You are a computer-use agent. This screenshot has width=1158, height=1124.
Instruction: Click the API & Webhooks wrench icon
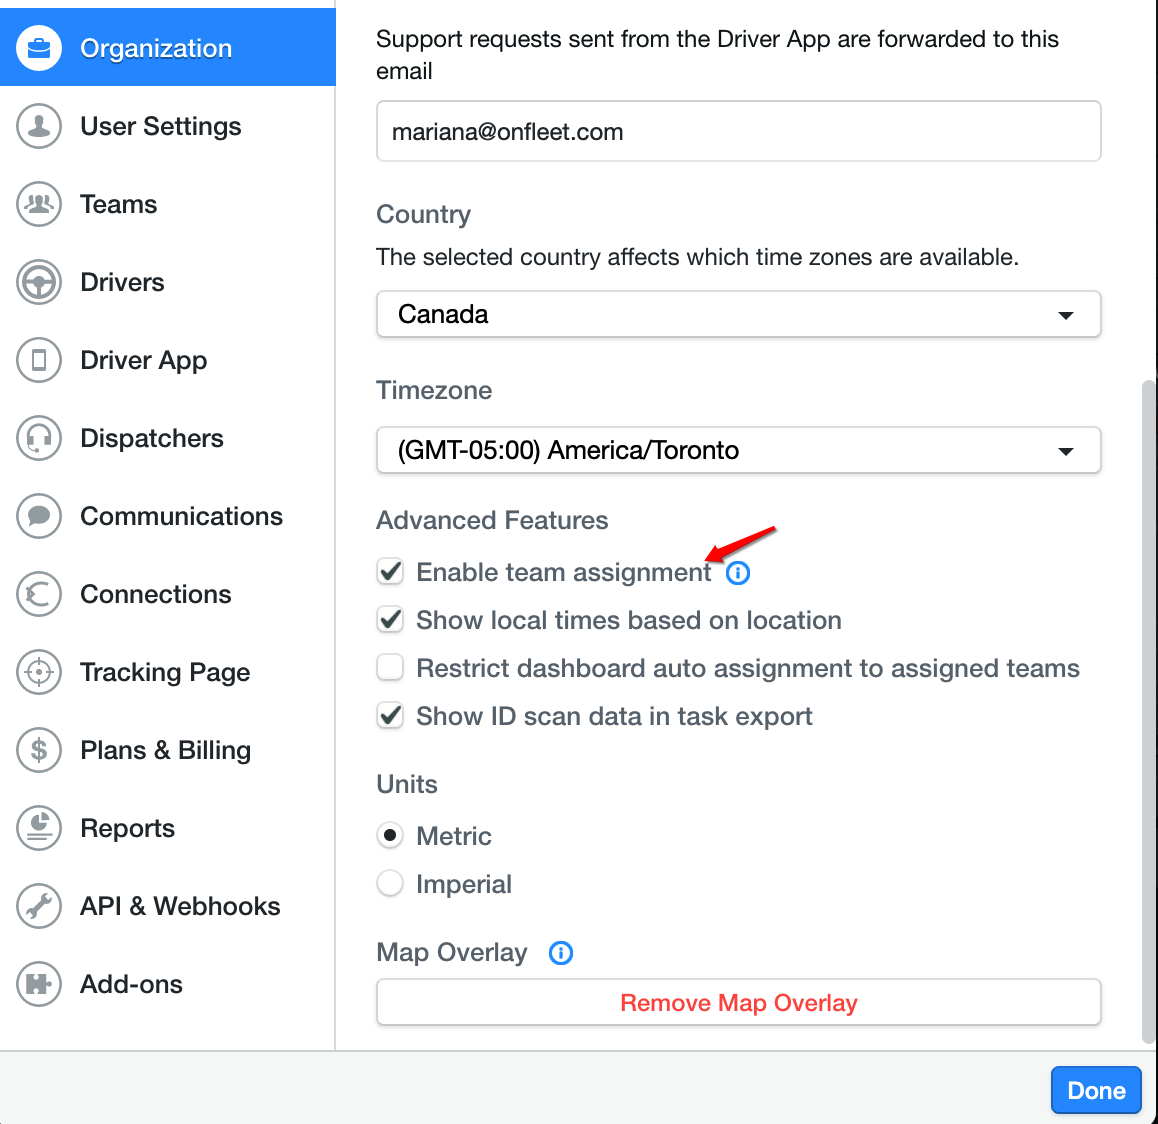click(x=38, y=906)
